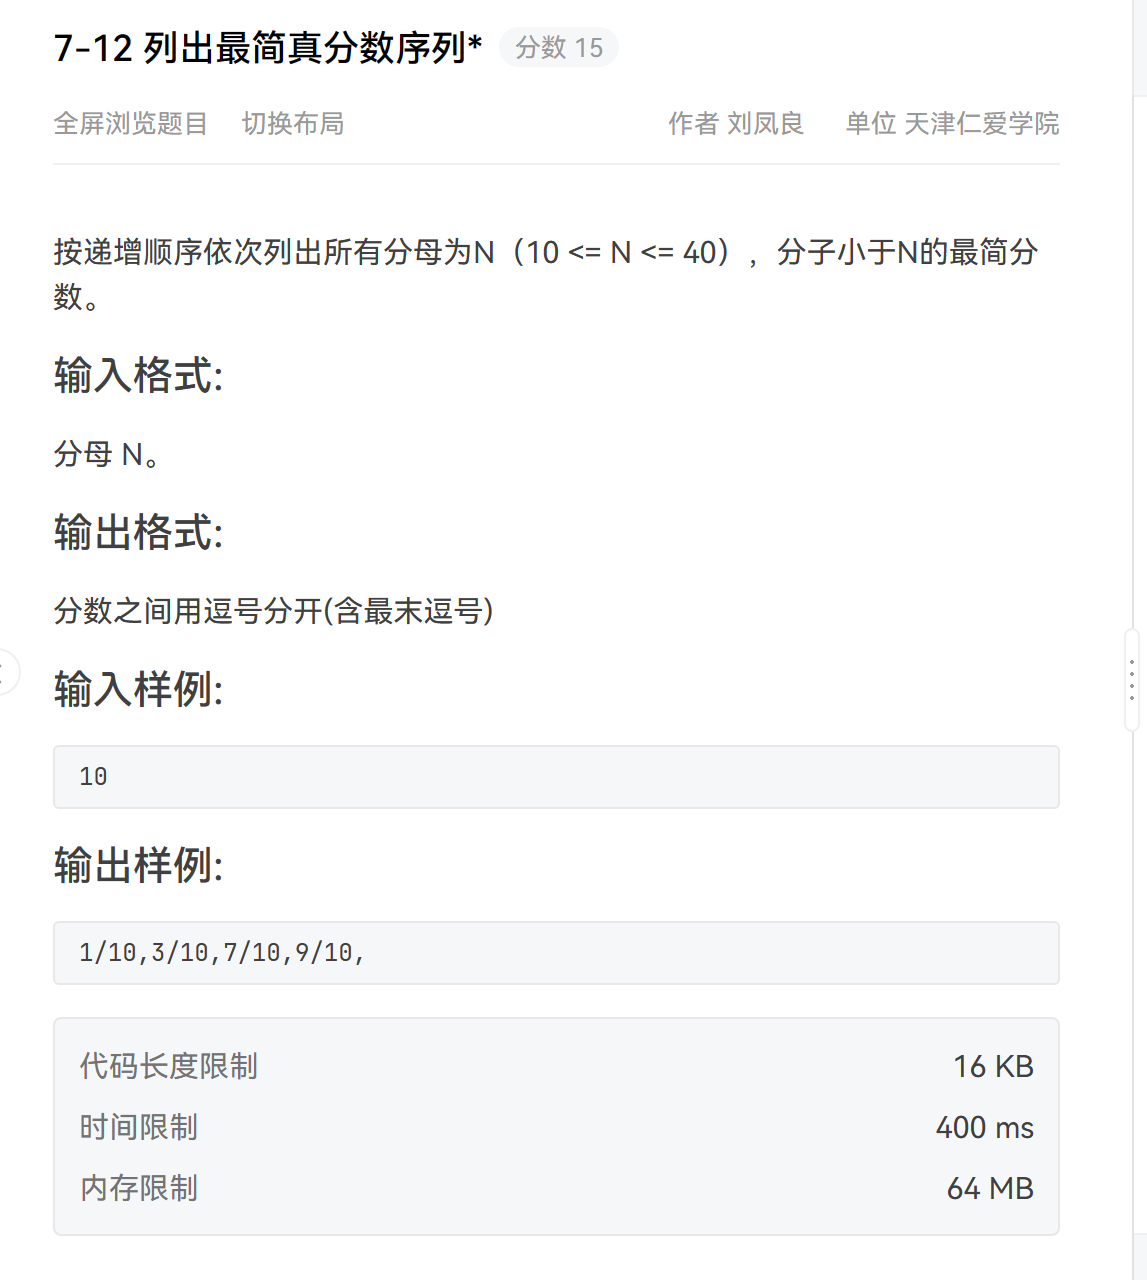1147x1280 pixels.
Task: Click the problem description paragraph about 分母为N
Action: coord(545,253)
